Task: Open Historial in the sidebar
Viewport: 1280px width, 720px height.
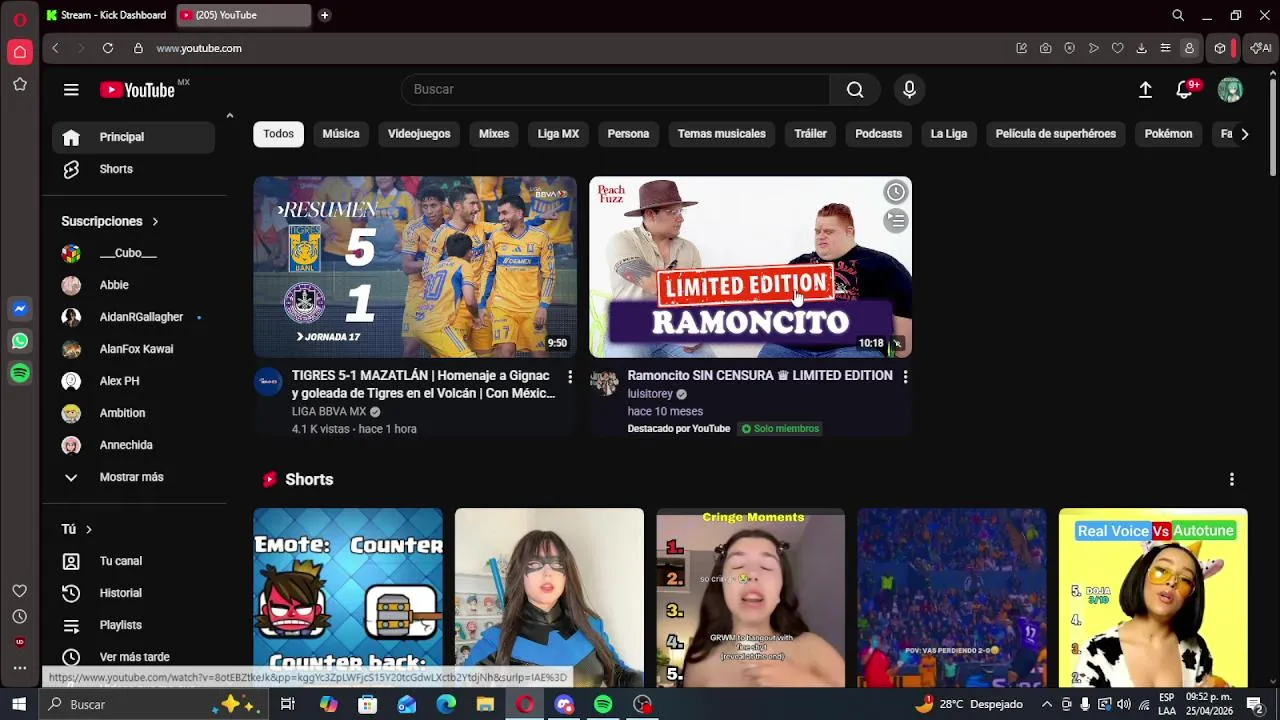Action: pos(133,593)
